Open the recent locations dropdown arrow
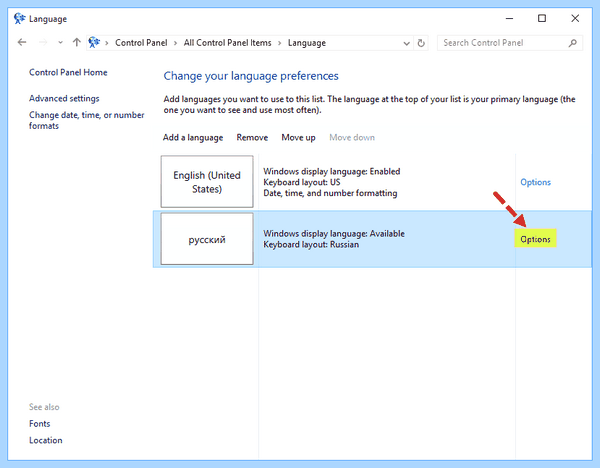This screenshot has height=468, width=600. click(60, 43)
